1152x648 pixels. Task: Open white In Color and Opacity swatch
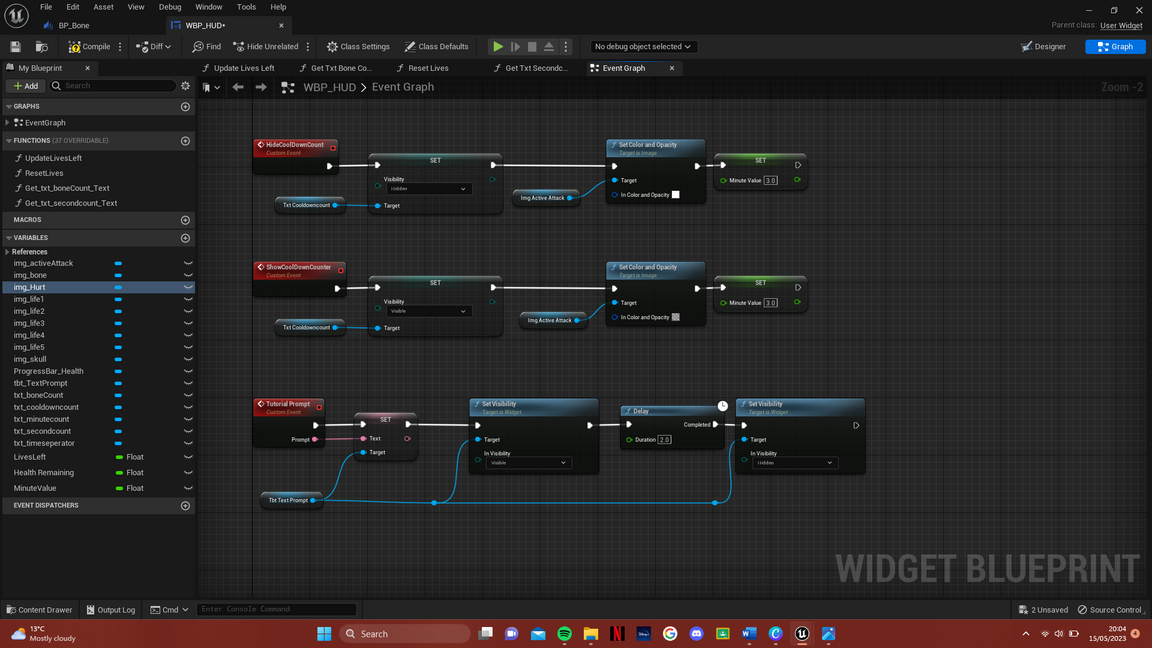point(676,195)
